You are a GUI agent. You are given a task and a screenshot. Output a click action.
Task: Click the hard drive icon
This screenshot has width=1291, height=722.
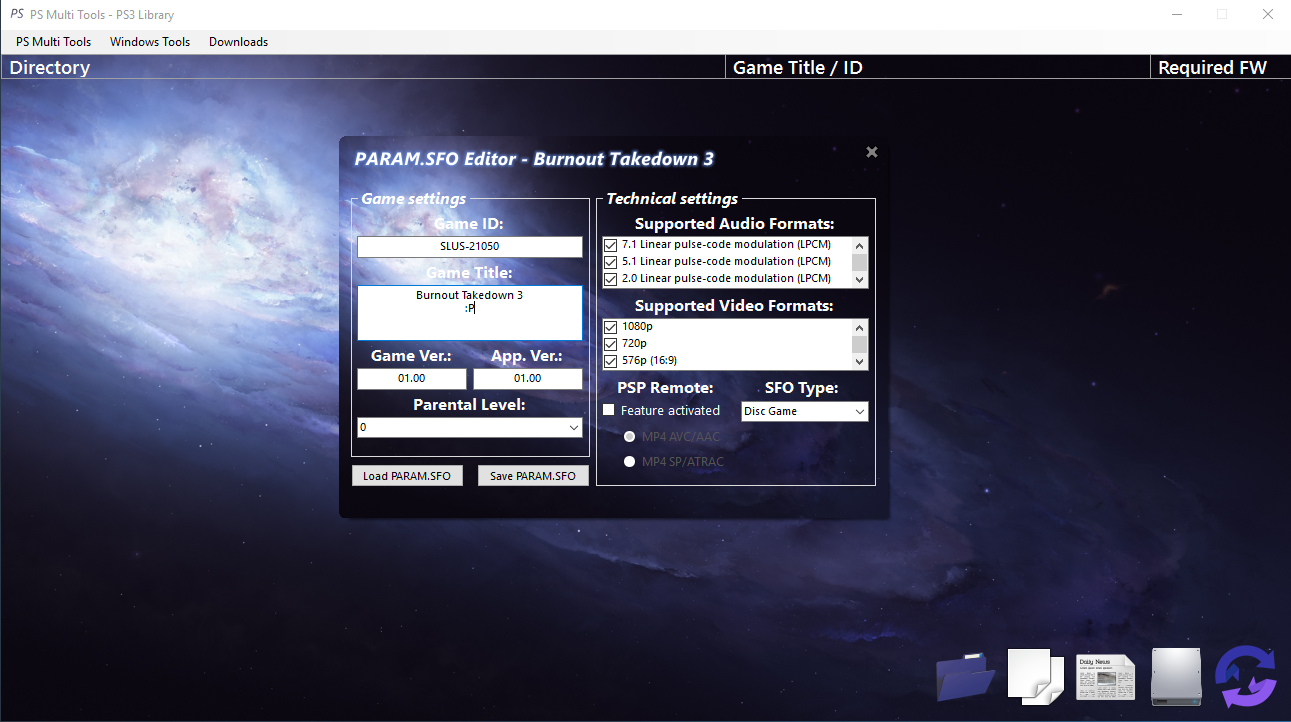pyautogui.click(x=1175, y=676)
